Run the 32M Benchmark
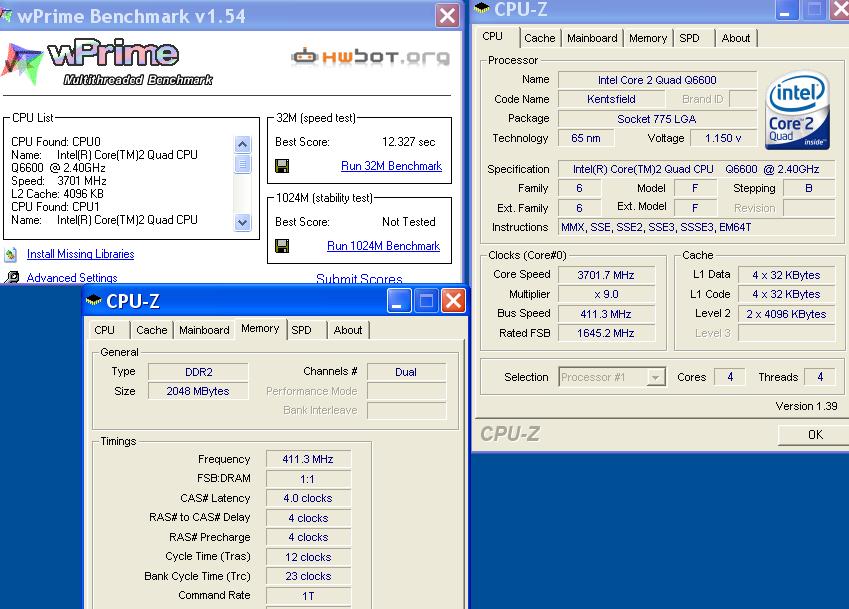The height and width of the screenshot is (609, 849). [391, 166]
